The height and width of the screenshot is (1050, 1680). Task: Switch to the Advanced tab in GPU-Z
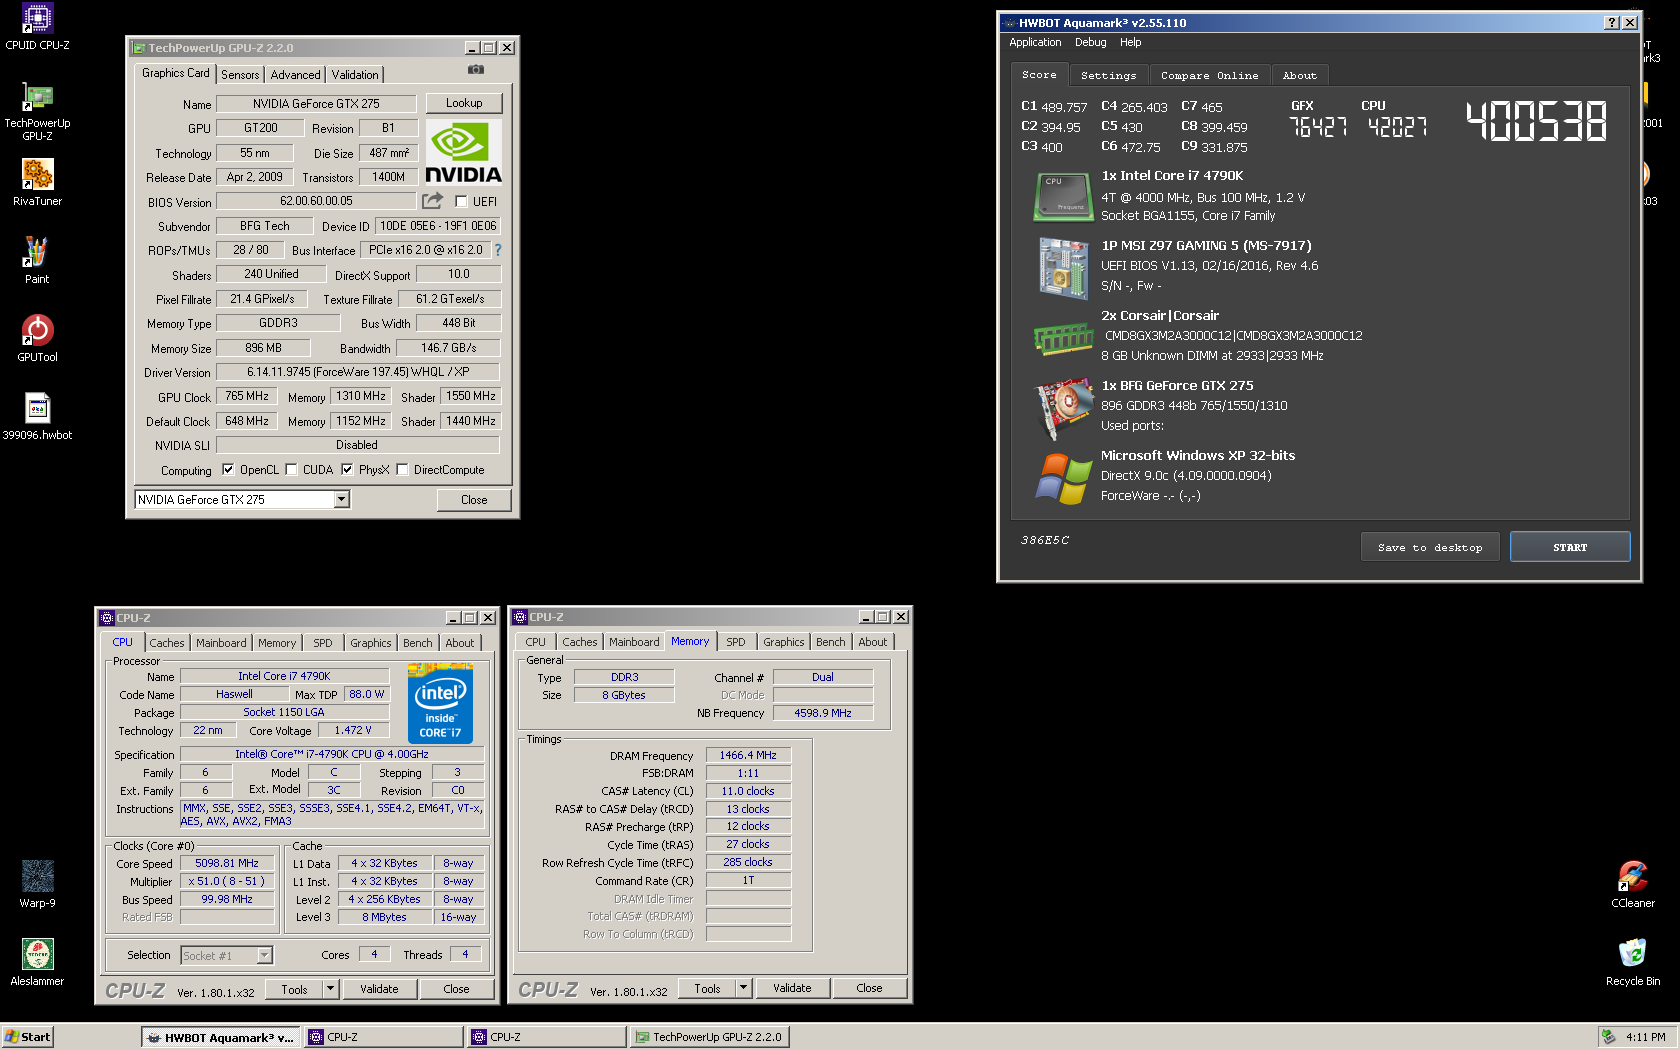295,75
